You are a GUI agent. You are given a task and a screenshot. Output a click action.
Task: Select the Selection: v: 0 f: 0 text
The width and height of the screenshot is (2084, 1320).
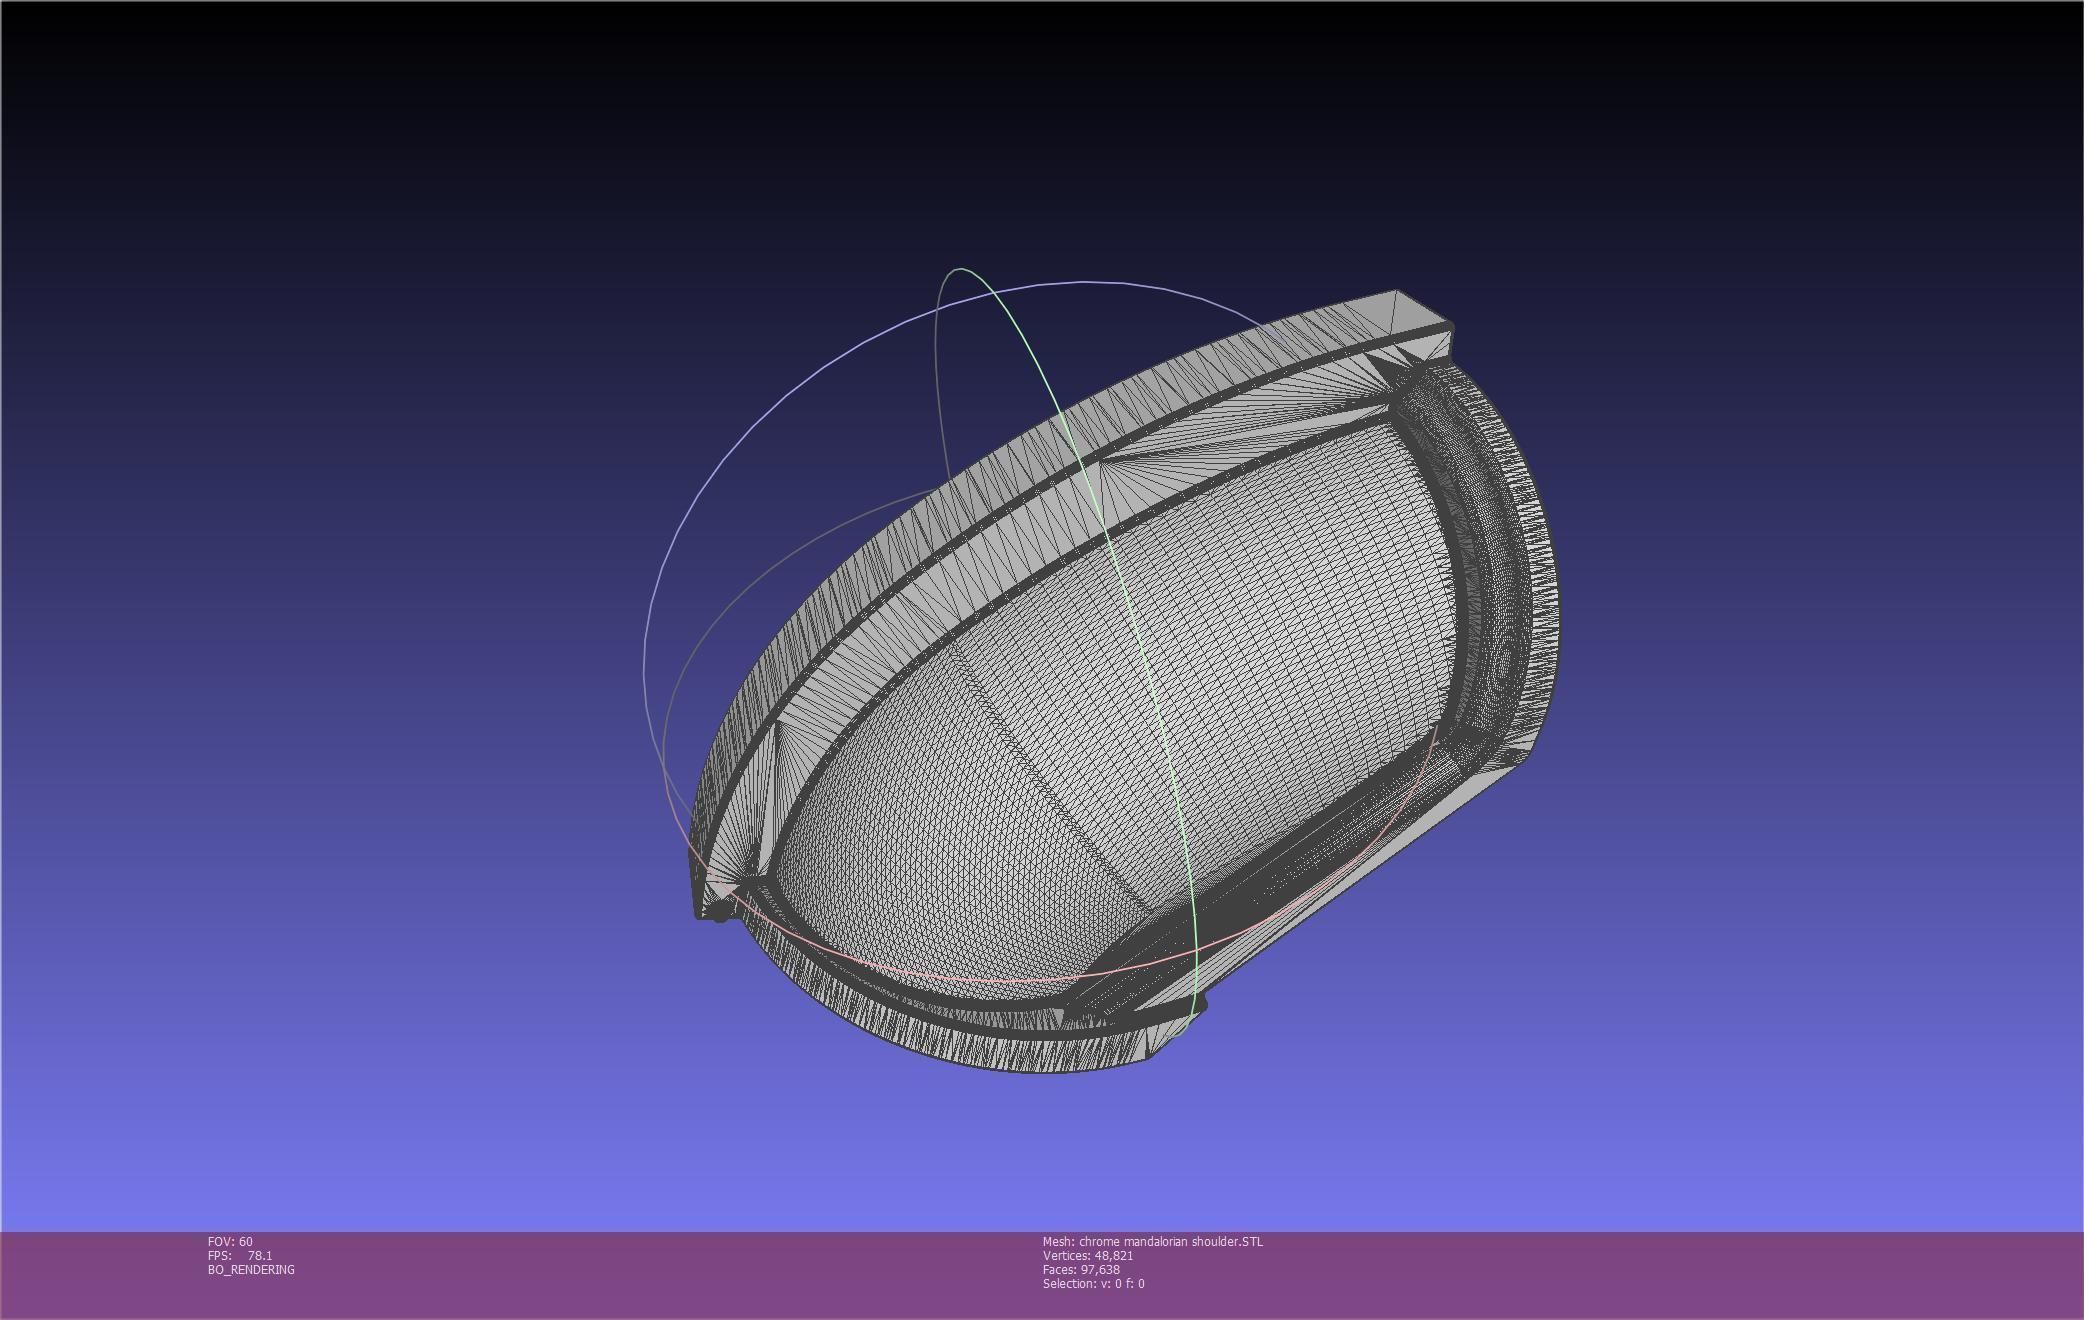coord(1094,1283)
